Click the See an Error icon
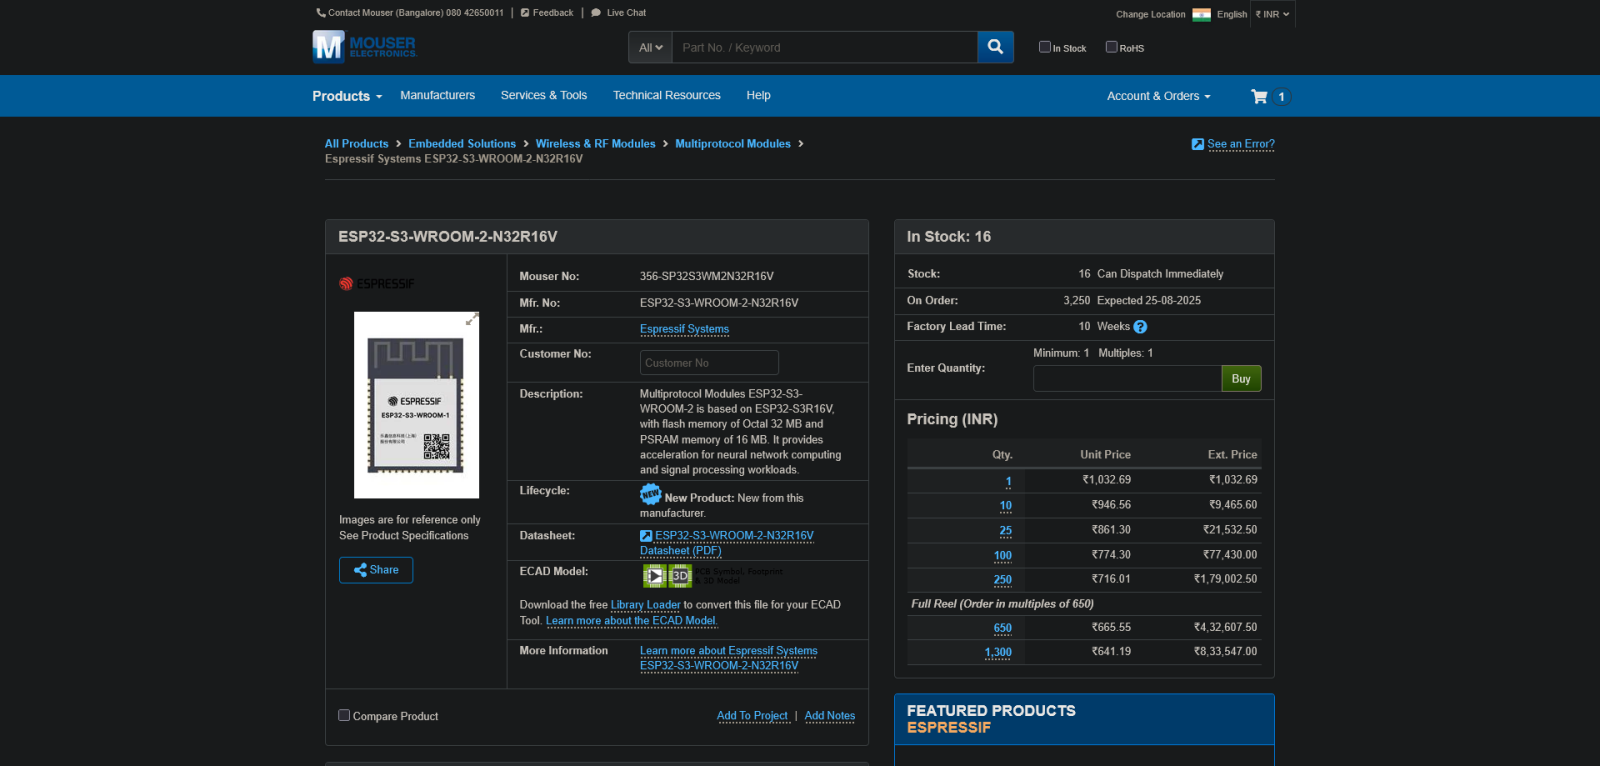Screen dimensions: 1600x766 pos(1198,144)
